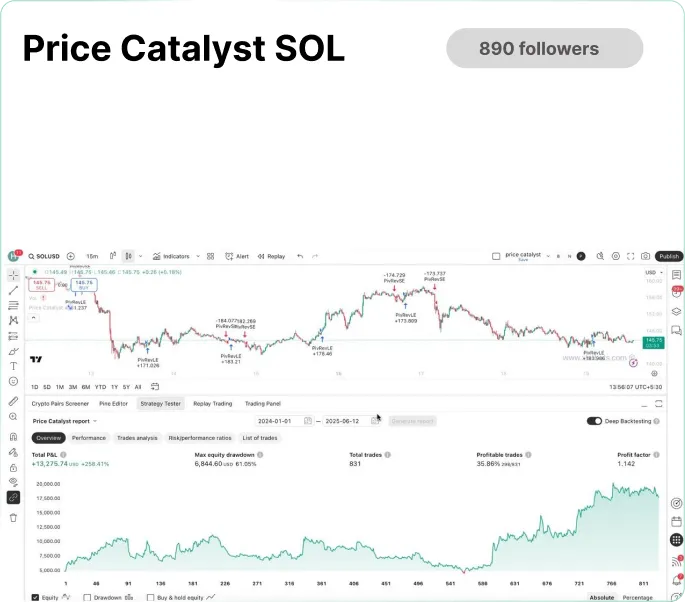Take a chart snapshot with camera icon
Screen dimensions: 685x602
pyautogui.click(x=645, y=256)
